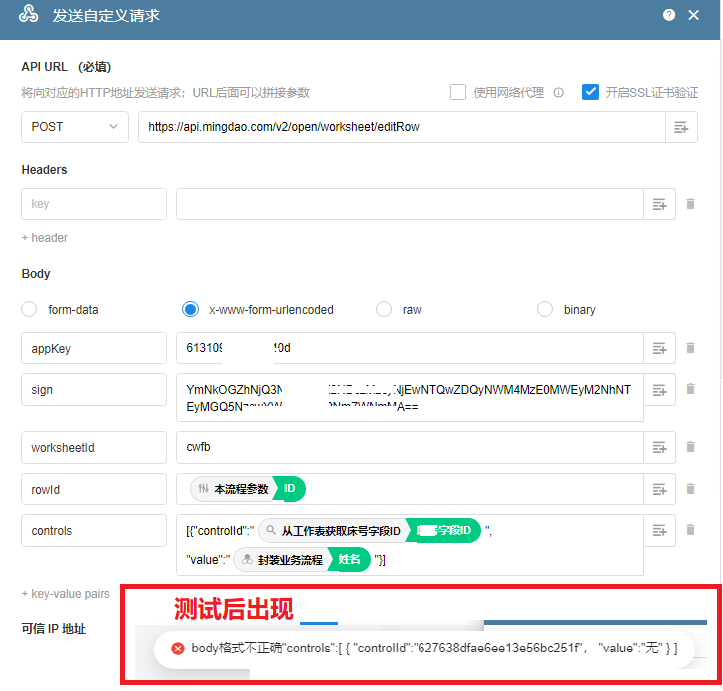
Task: Click the help question mark icon
Action: coord(668,15)
